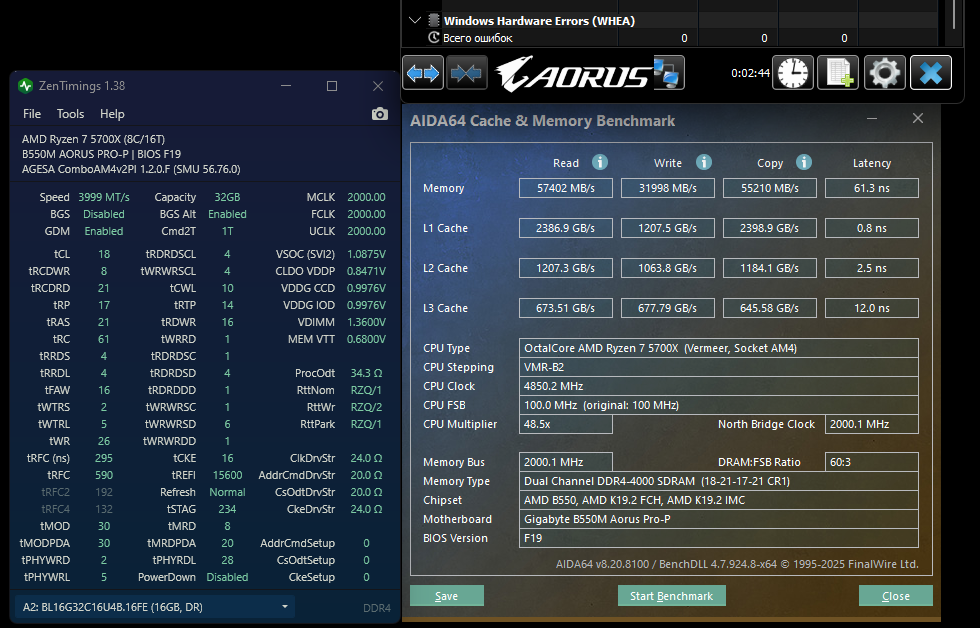This screenshot has height=628, width=980.
Task: Click the Memory Write value 31998 MB/s
Action: point(668,188)
